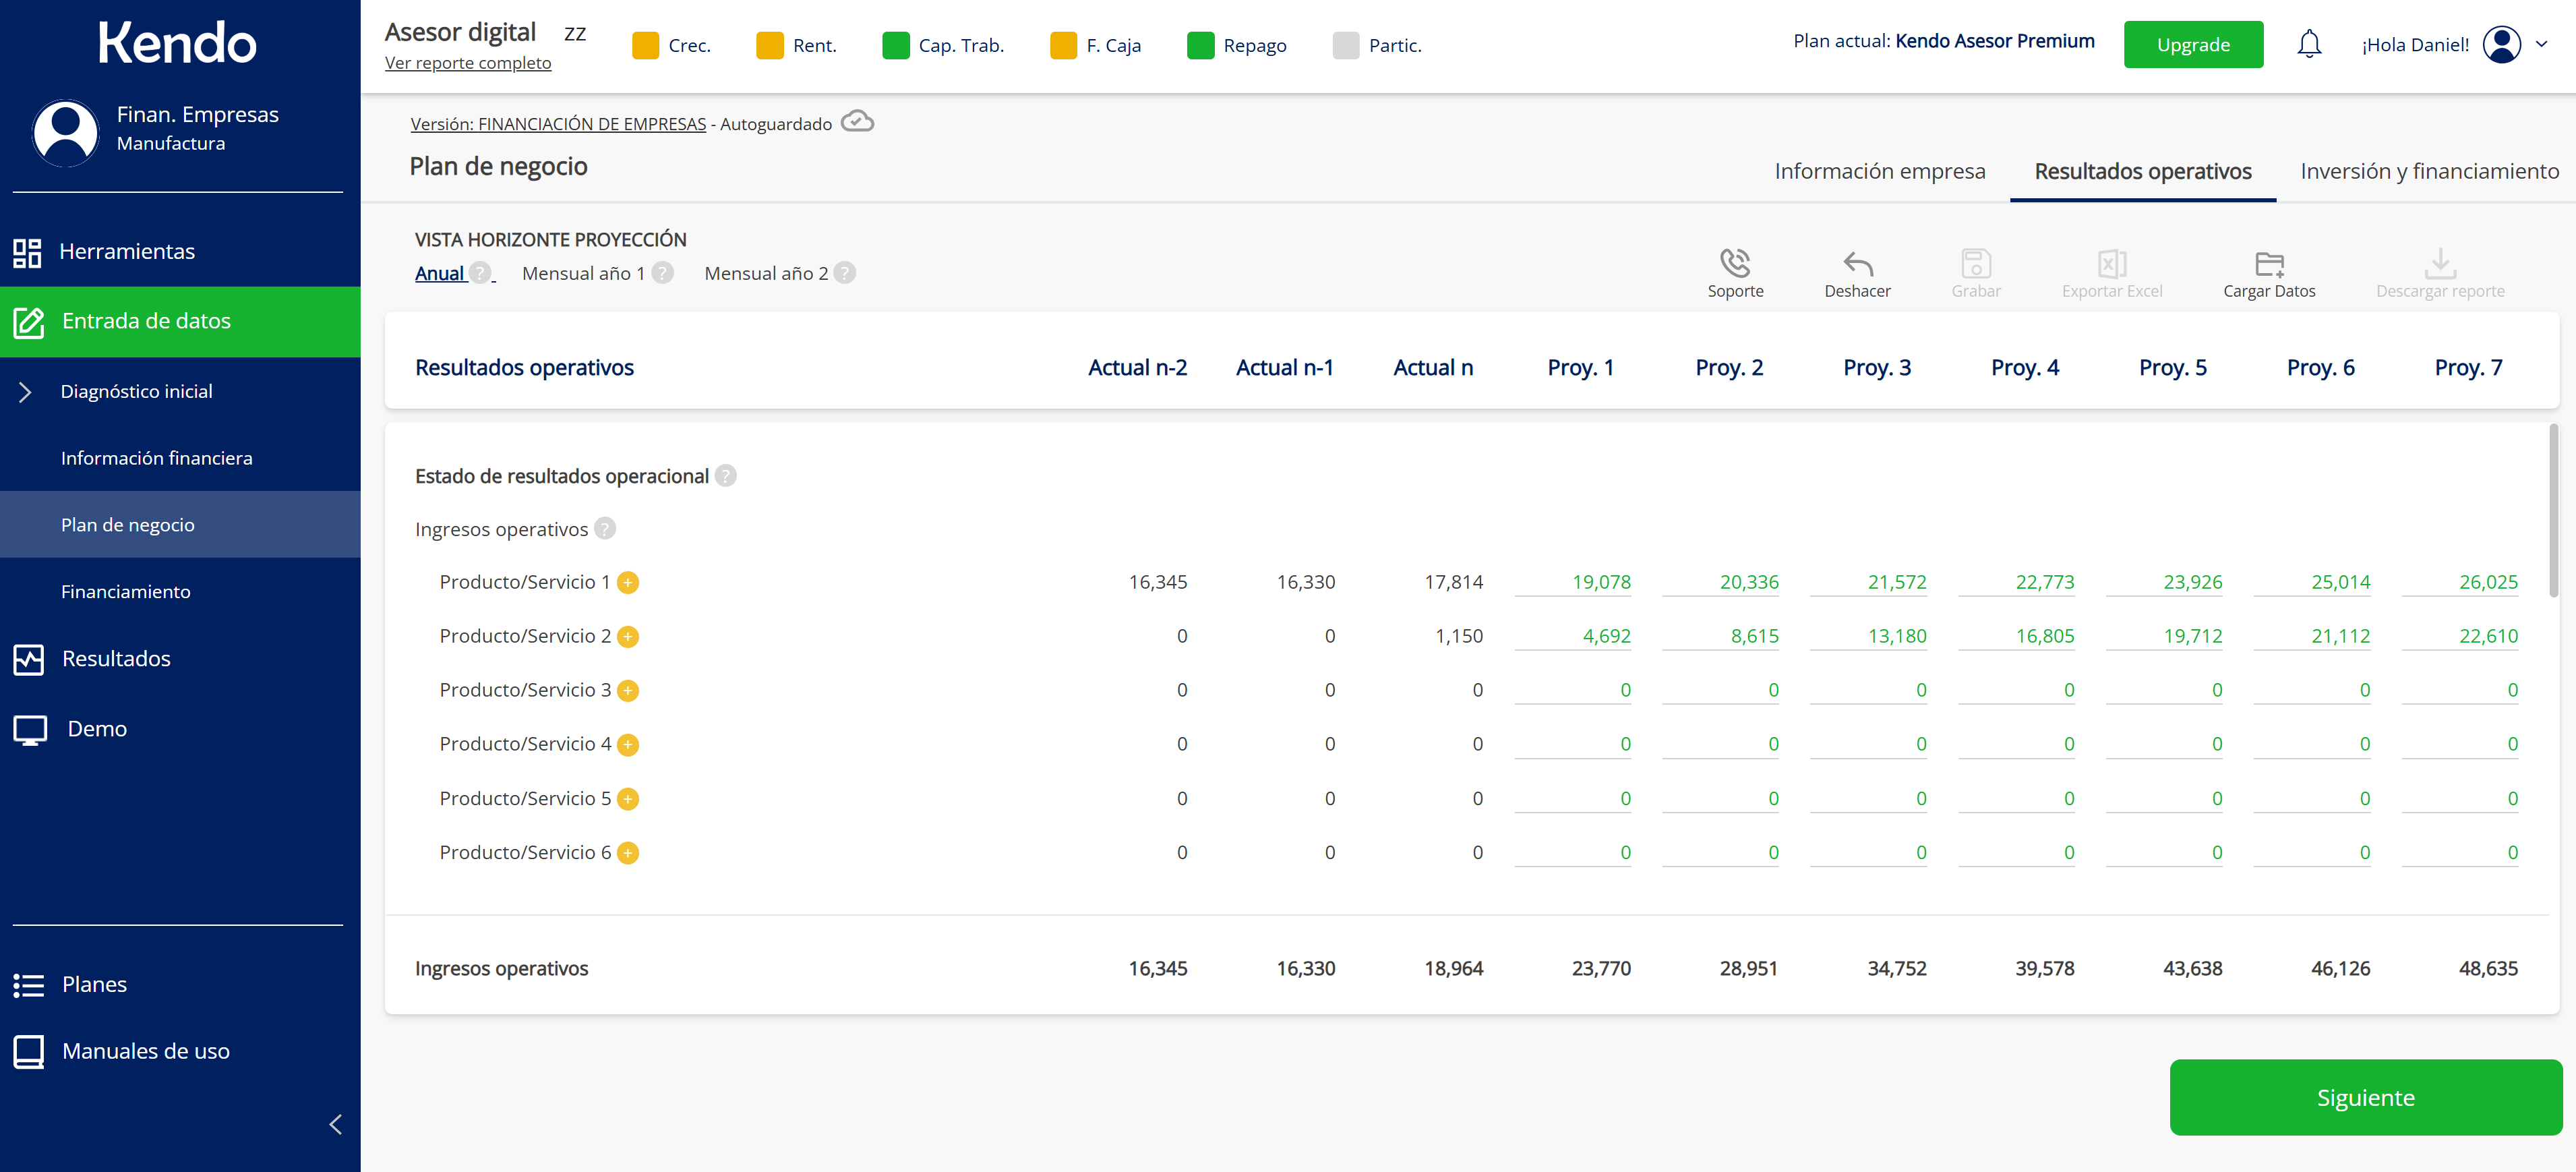Open Ver reporte completo link

point(468,63)
